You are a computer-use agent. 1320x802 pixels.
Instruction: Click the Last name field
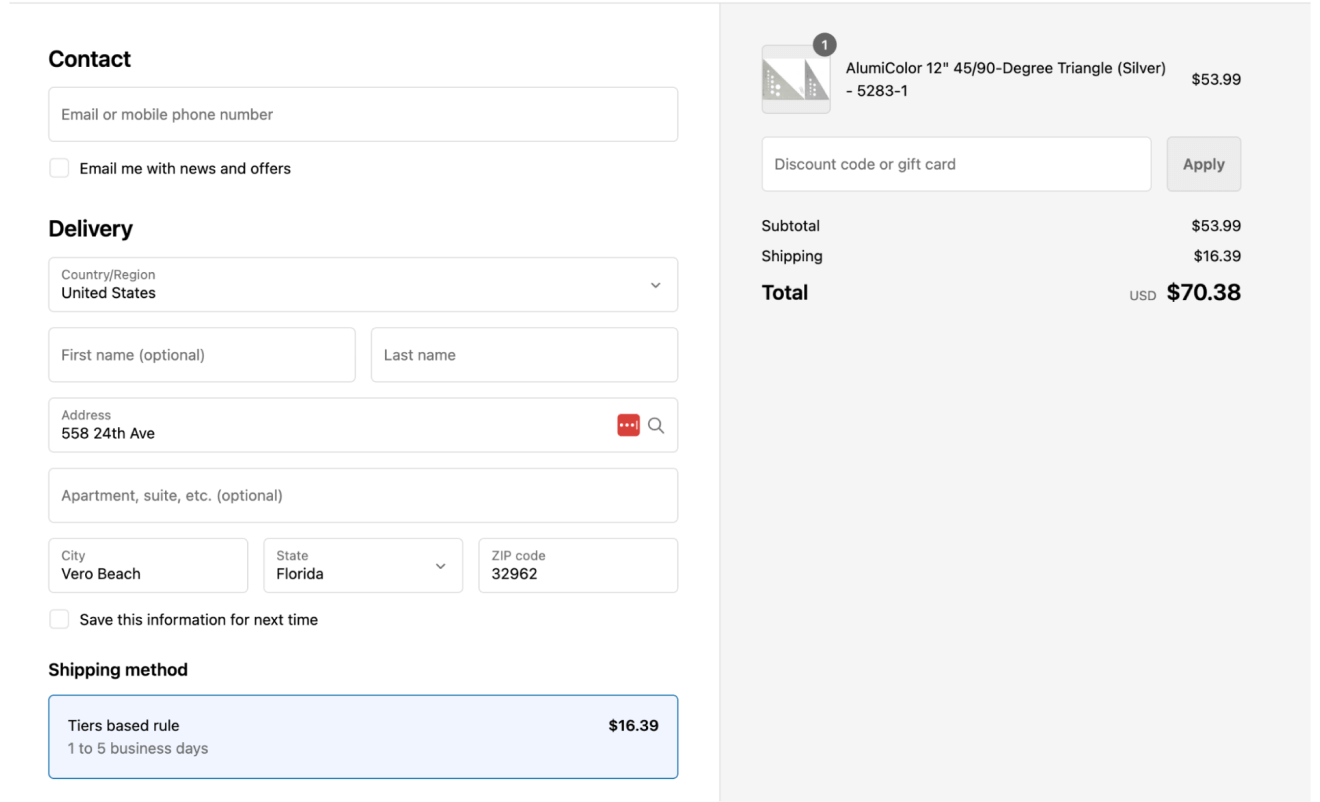524,355
